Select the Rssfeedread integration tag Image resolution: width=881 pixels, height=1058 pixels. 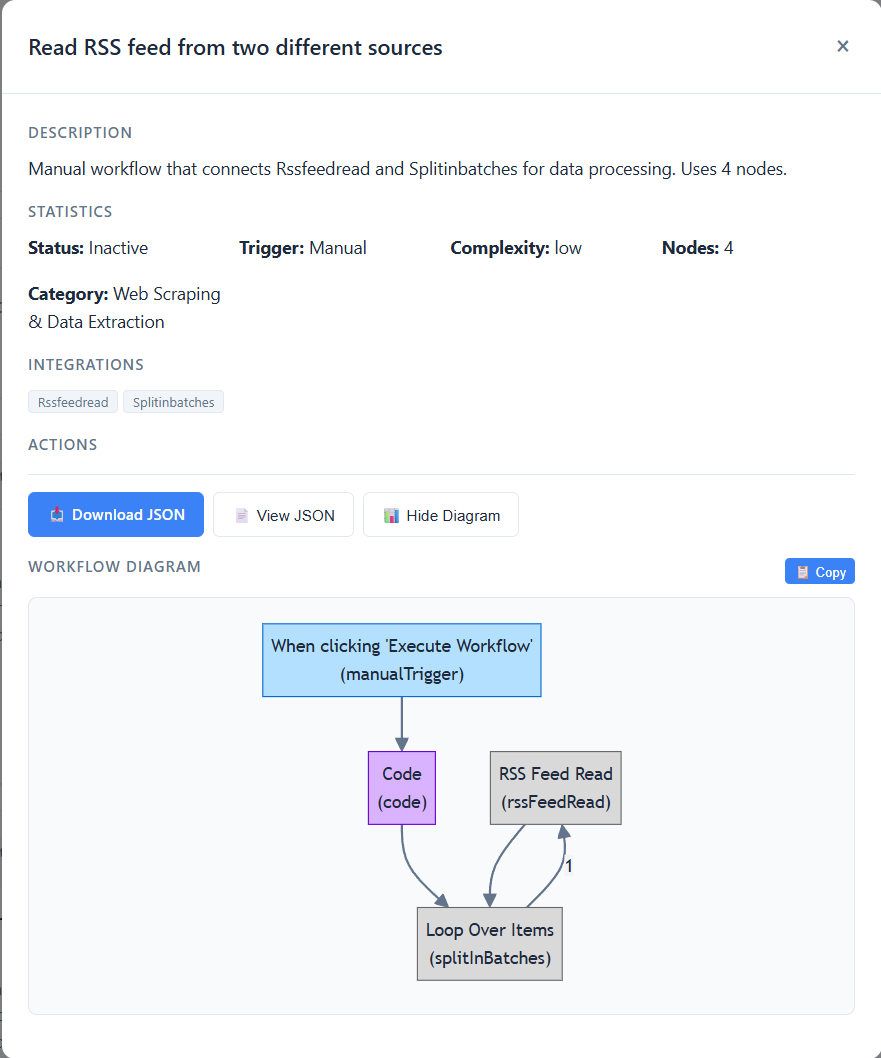pos(73,402)
